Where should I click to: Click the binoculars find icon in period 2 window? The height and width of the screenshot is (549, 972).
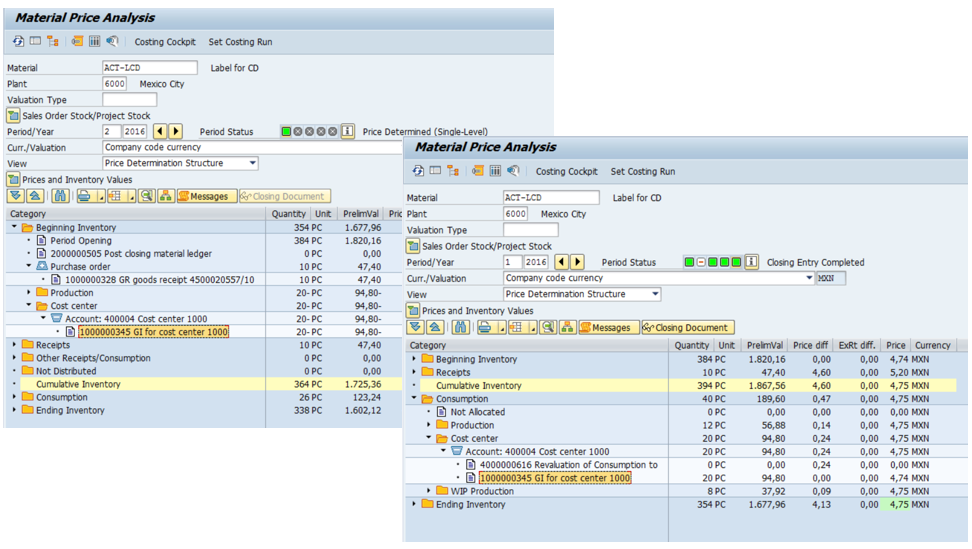[60, 196]
